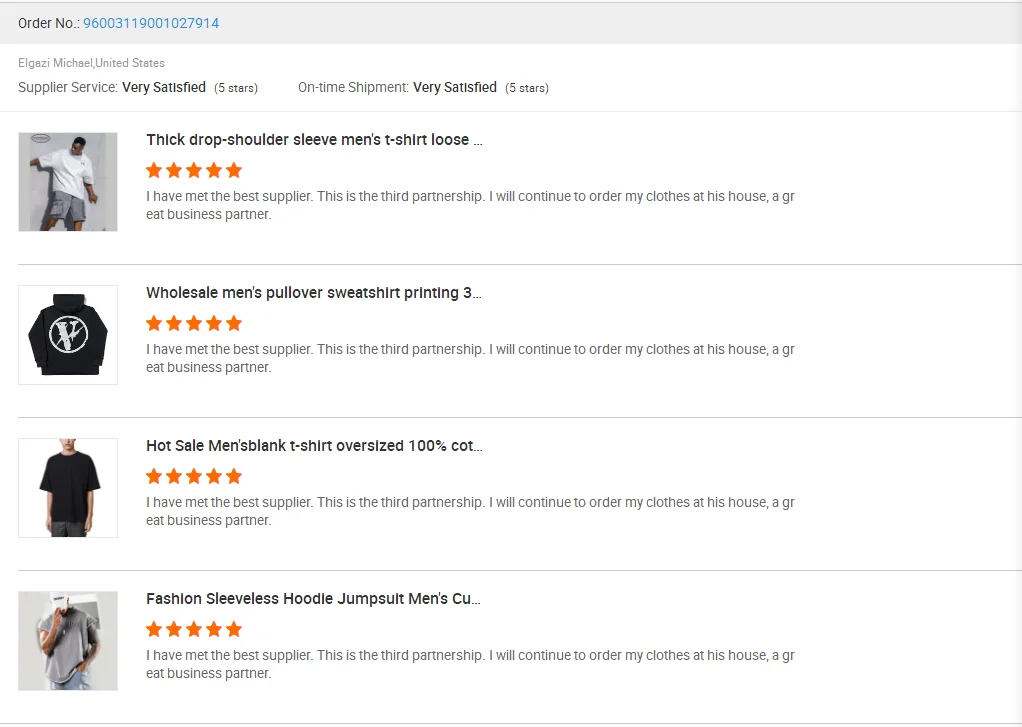
Task: Open the "Hot Sale Men'sblank t-shirt" product title
Action: tap(314, 446)
